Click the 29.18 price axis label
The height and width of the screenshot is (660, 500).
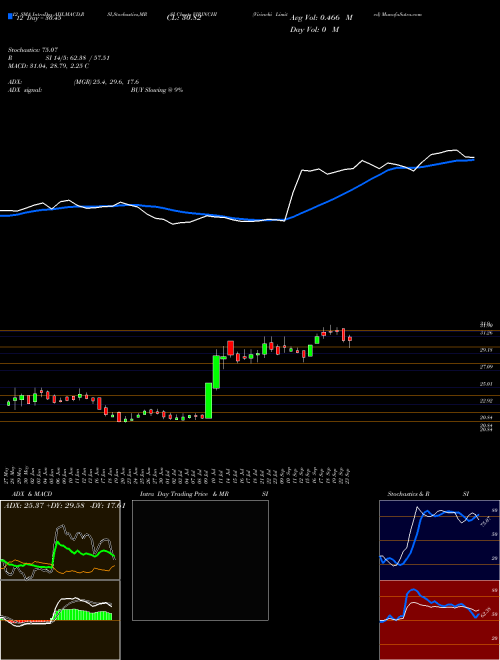[x=487, y=350]
